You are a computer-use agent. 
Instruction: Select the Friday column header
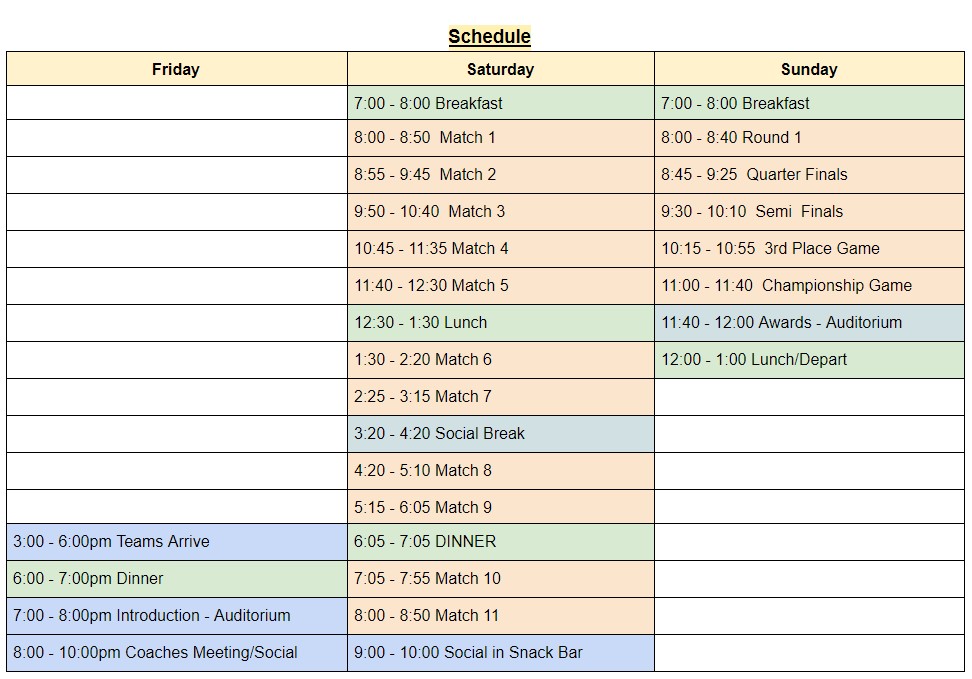coord(177,69)
